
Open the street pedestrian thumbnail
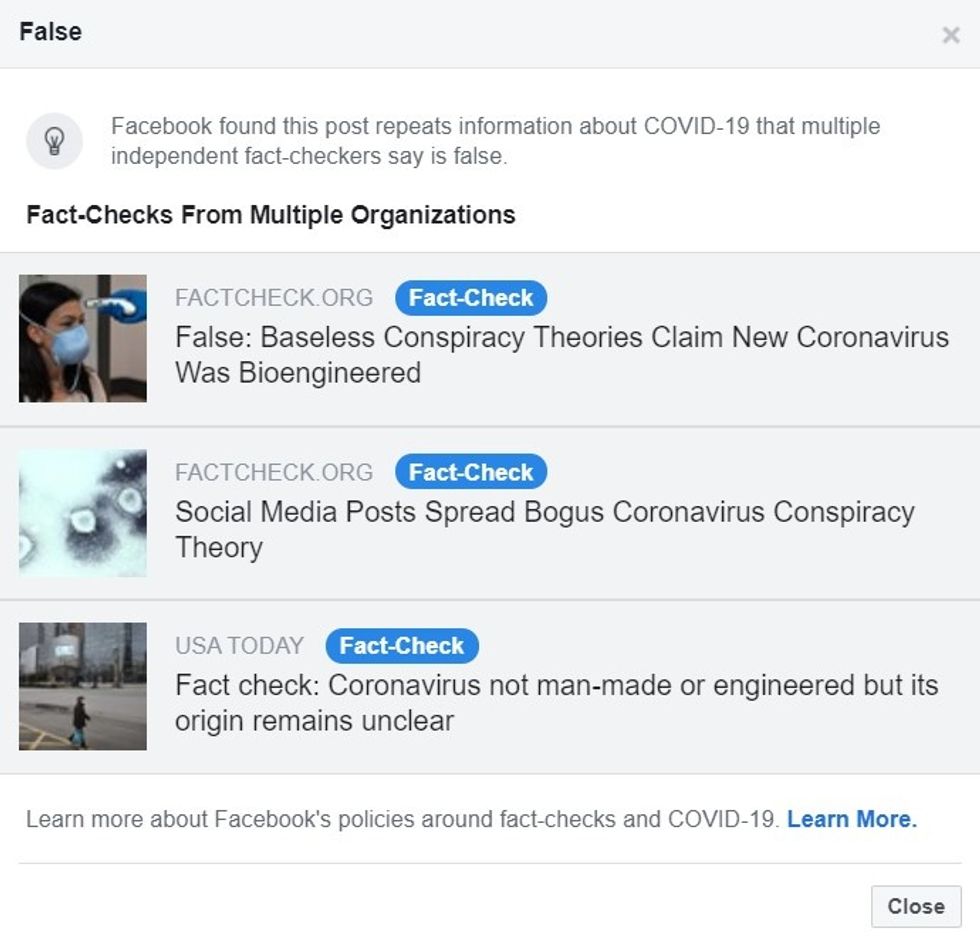click(82, 686)
